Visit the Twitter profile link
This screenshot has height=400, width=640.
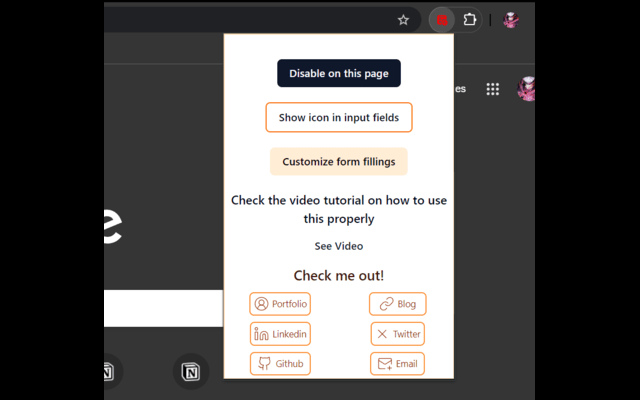coord(398,334)
